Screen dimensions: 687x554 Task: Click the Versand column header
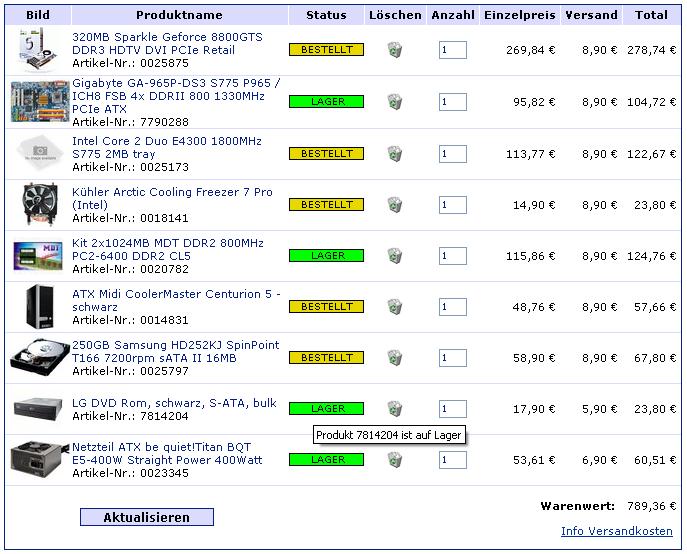coord(591,15)
